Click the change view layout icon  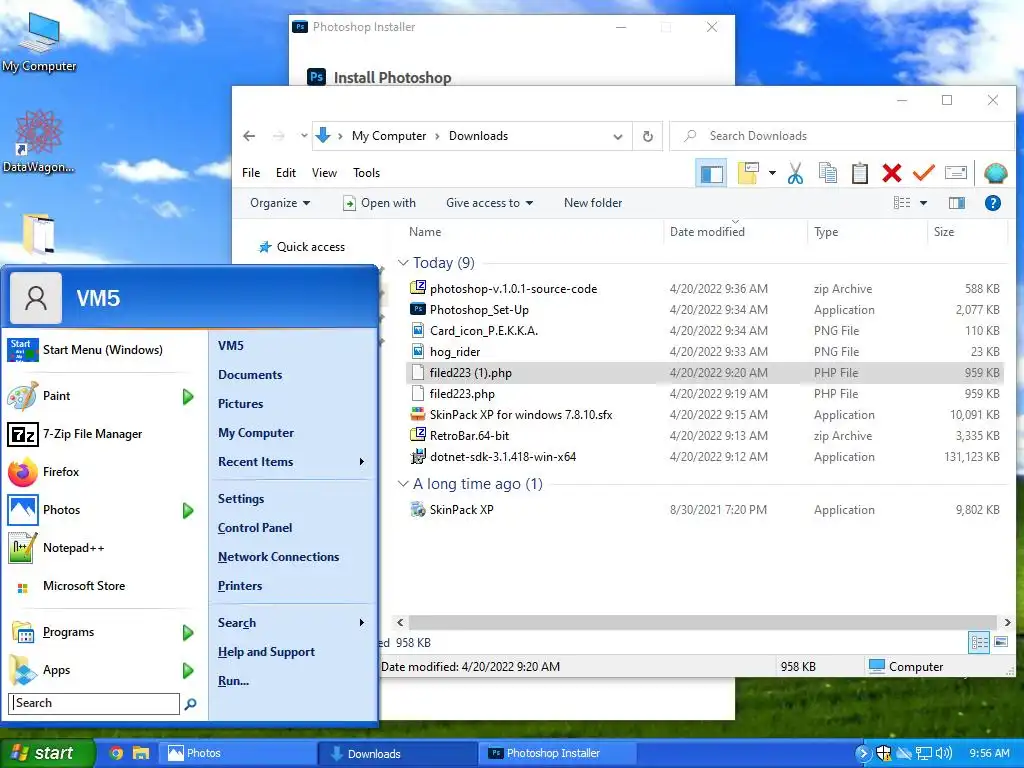tap(902, 203)
